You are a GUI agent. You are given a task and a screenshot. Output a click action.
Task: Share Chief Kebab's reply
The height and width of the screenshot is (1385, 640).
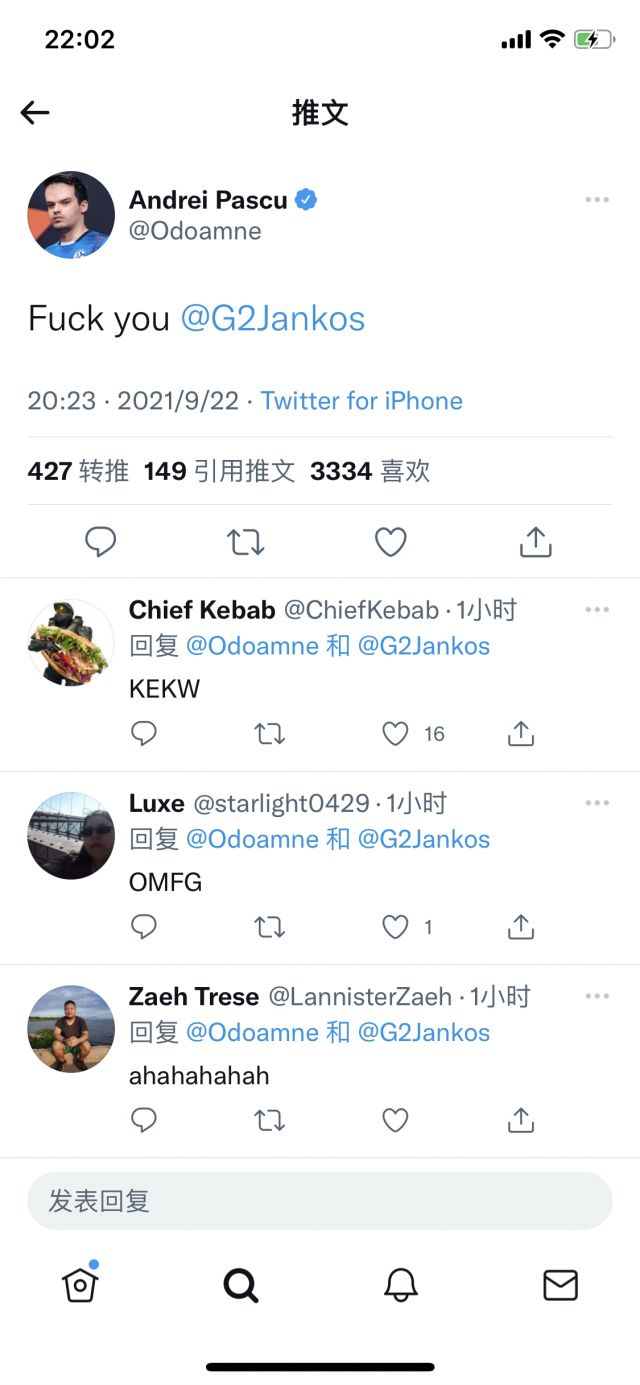point(520,734)
